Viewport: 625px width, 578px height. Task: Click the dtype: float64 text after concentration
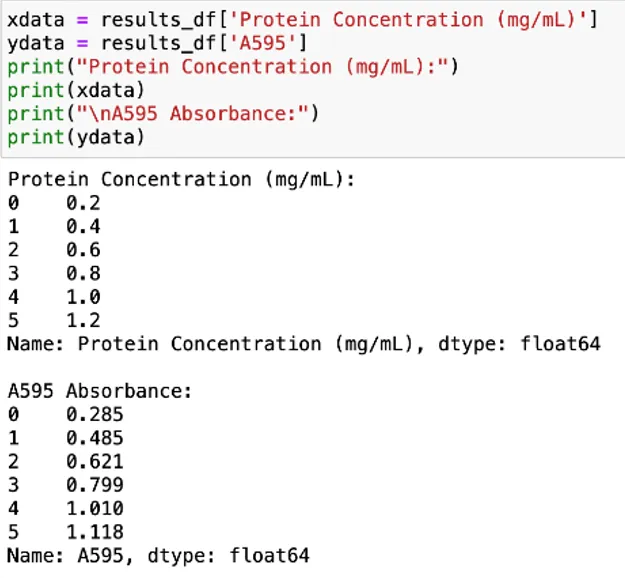[x=519, y=344]
